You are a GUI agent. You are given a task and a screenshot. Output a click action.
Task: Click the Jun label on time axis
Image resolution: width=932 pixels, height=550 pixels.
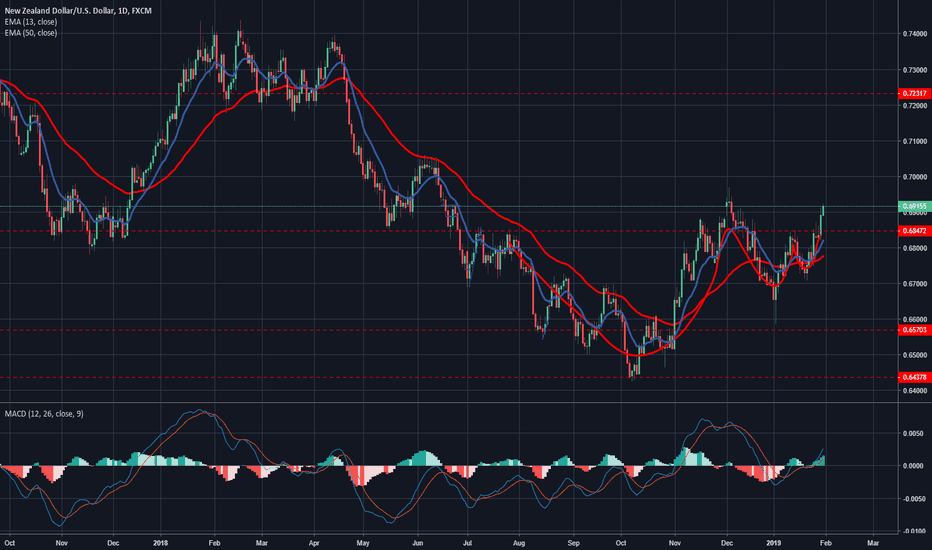coord(417,543)
